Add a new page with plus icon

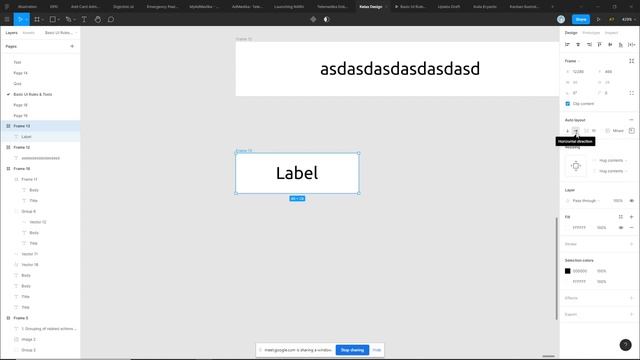[72, 46]
